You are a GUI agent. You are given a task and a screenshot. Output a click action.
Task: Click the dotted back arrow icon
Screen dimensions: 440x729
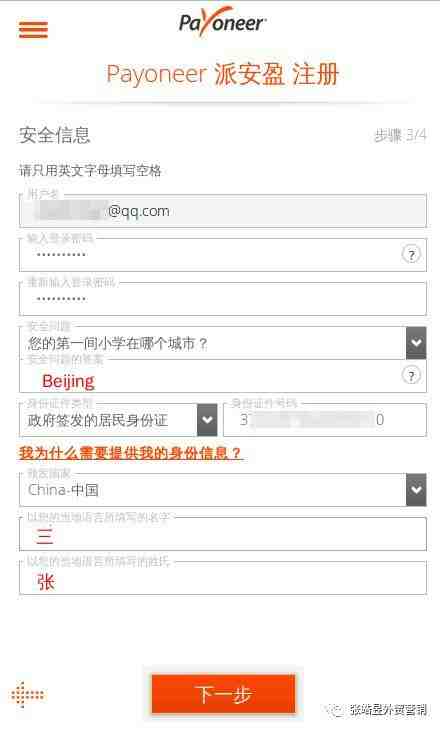(x=27, y=695)
